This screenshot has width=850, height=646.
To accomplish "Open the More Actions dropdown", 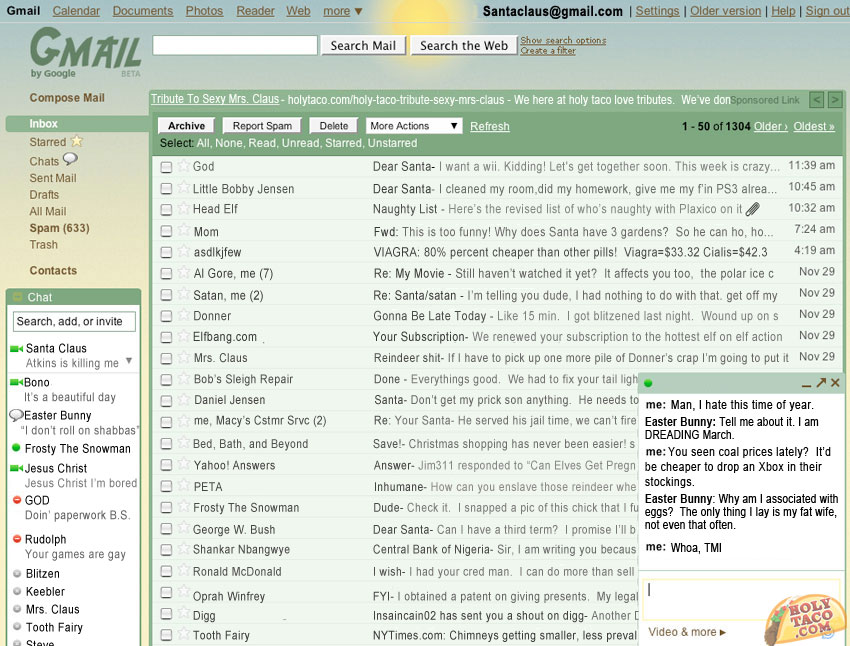I will pyautogui.click(x=414, y=126).
